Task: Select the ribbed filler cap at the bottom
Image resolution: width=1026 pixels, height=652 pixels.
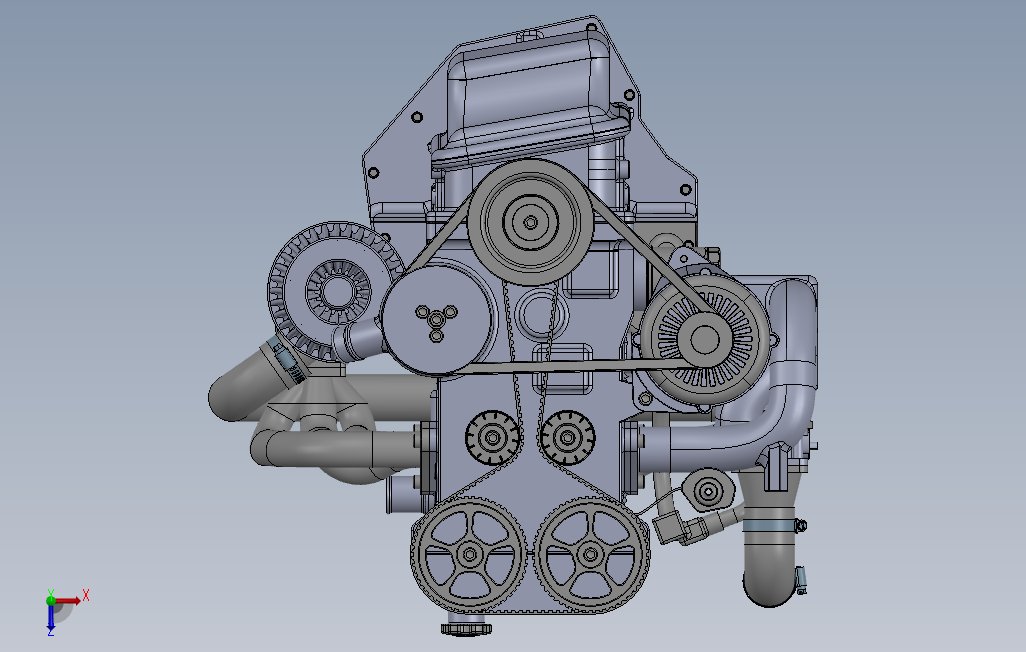Action: 466,628
